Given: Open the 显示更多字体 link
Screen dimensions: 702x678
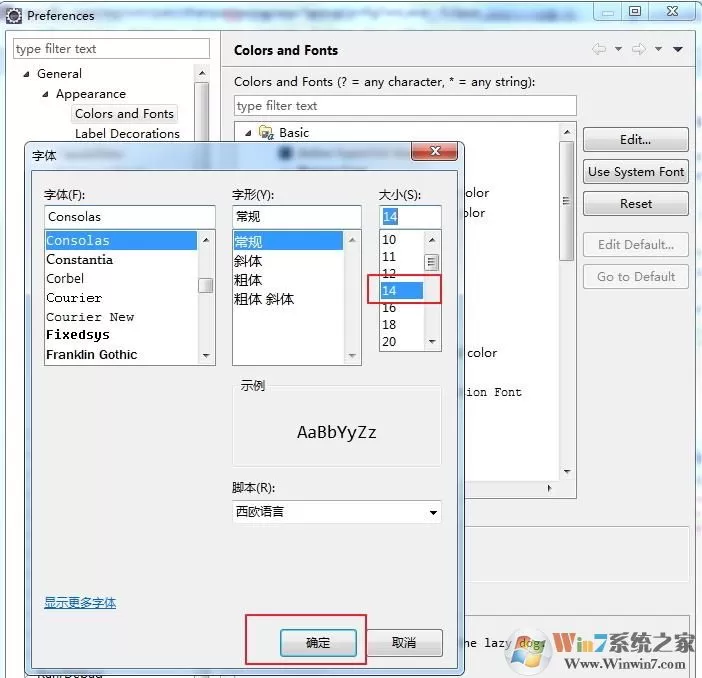Looking at the screenshot, I should coord(80,603).
